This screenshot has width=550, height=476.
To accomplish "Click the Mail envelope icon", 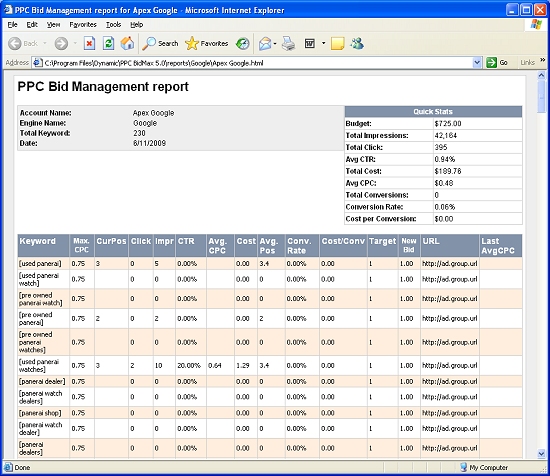I will (265, 44).
